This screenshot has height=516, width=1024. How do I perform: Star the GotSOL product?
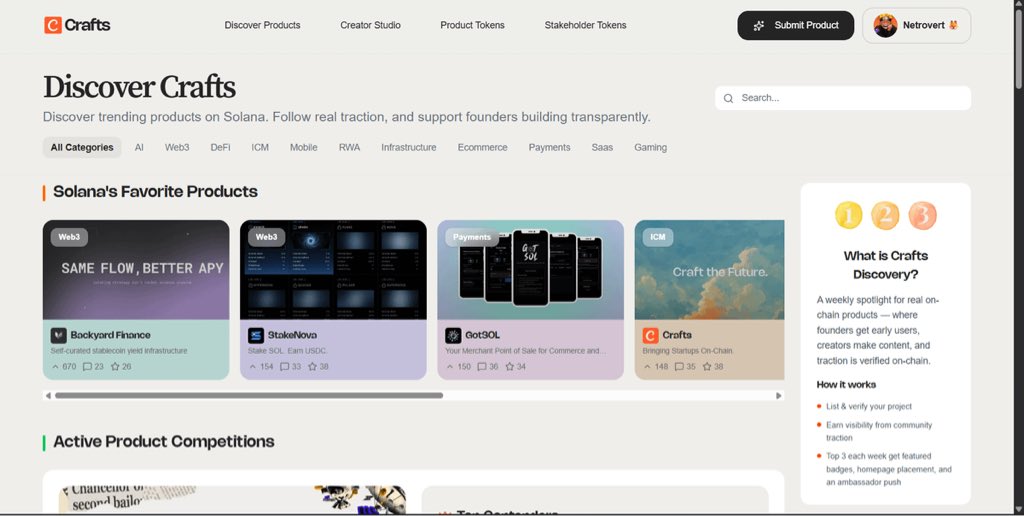(x=509, y=366)
